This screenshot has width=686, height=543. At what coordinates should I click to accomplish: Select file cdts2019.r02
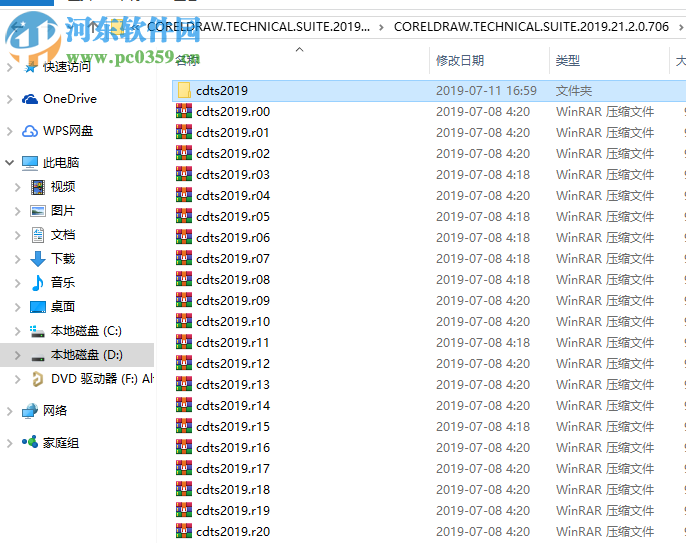tap(233, 154)
